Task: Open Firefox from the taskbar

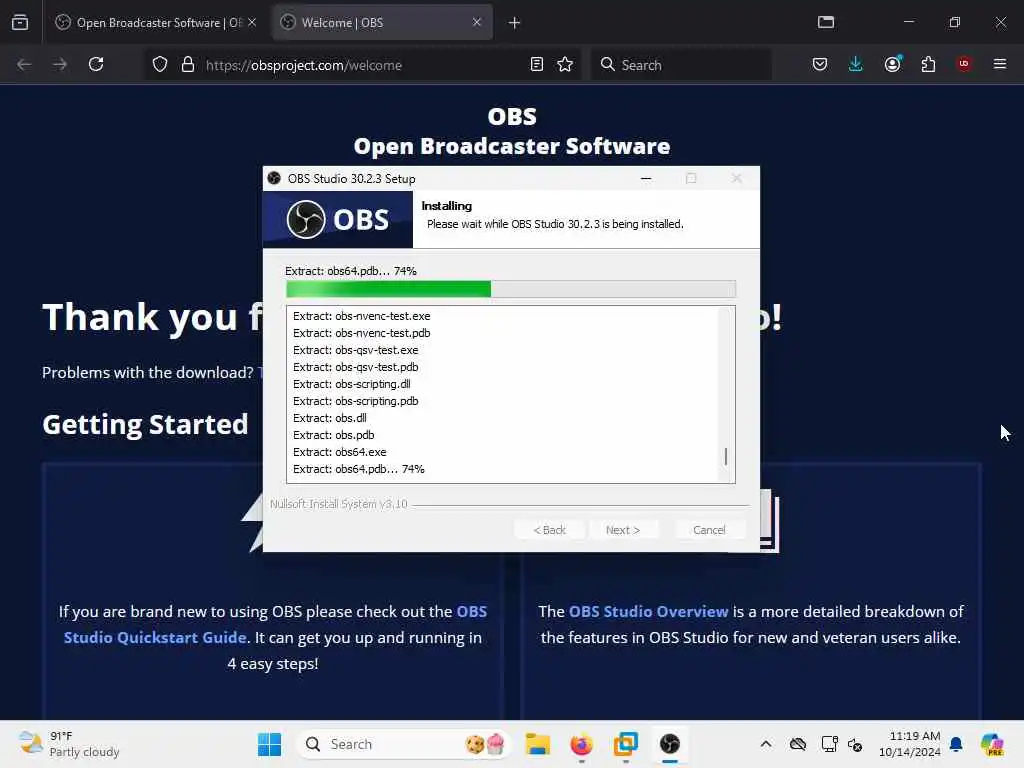Action: click(581, 744)
